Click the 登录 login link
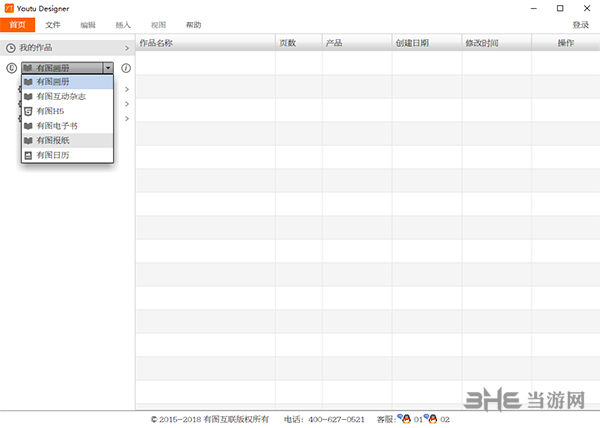 point(580,25)
